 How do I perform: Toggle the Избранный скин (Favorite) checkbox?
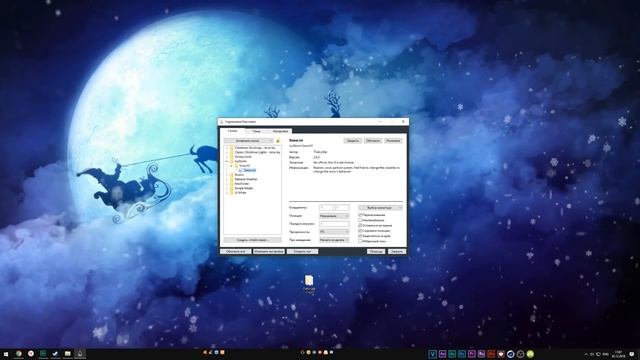(360, 241)
